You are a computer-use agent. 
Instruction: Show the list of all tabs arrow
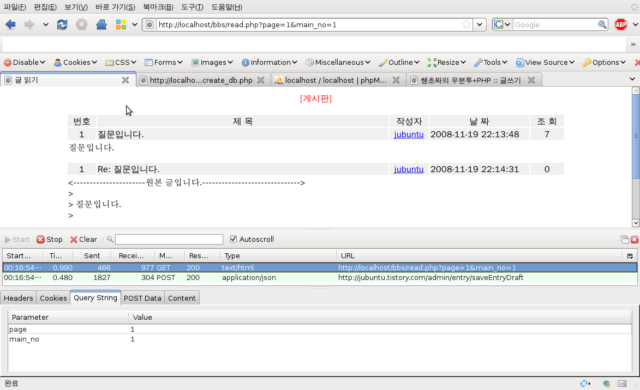click(x=632, y=79)
